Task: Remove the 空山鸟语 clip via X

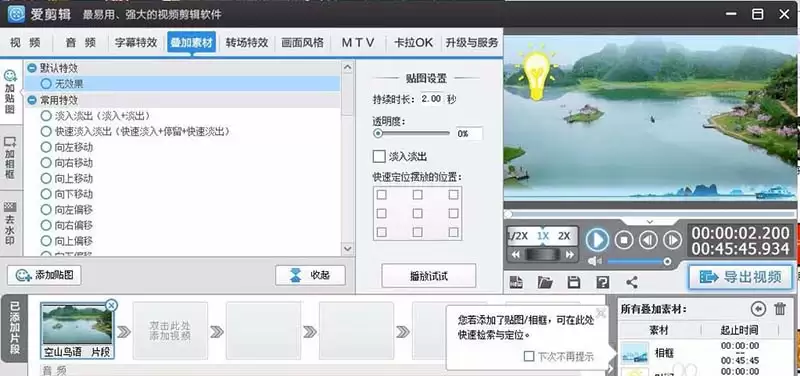Action: pyautogui.click(x=111, y=305)
